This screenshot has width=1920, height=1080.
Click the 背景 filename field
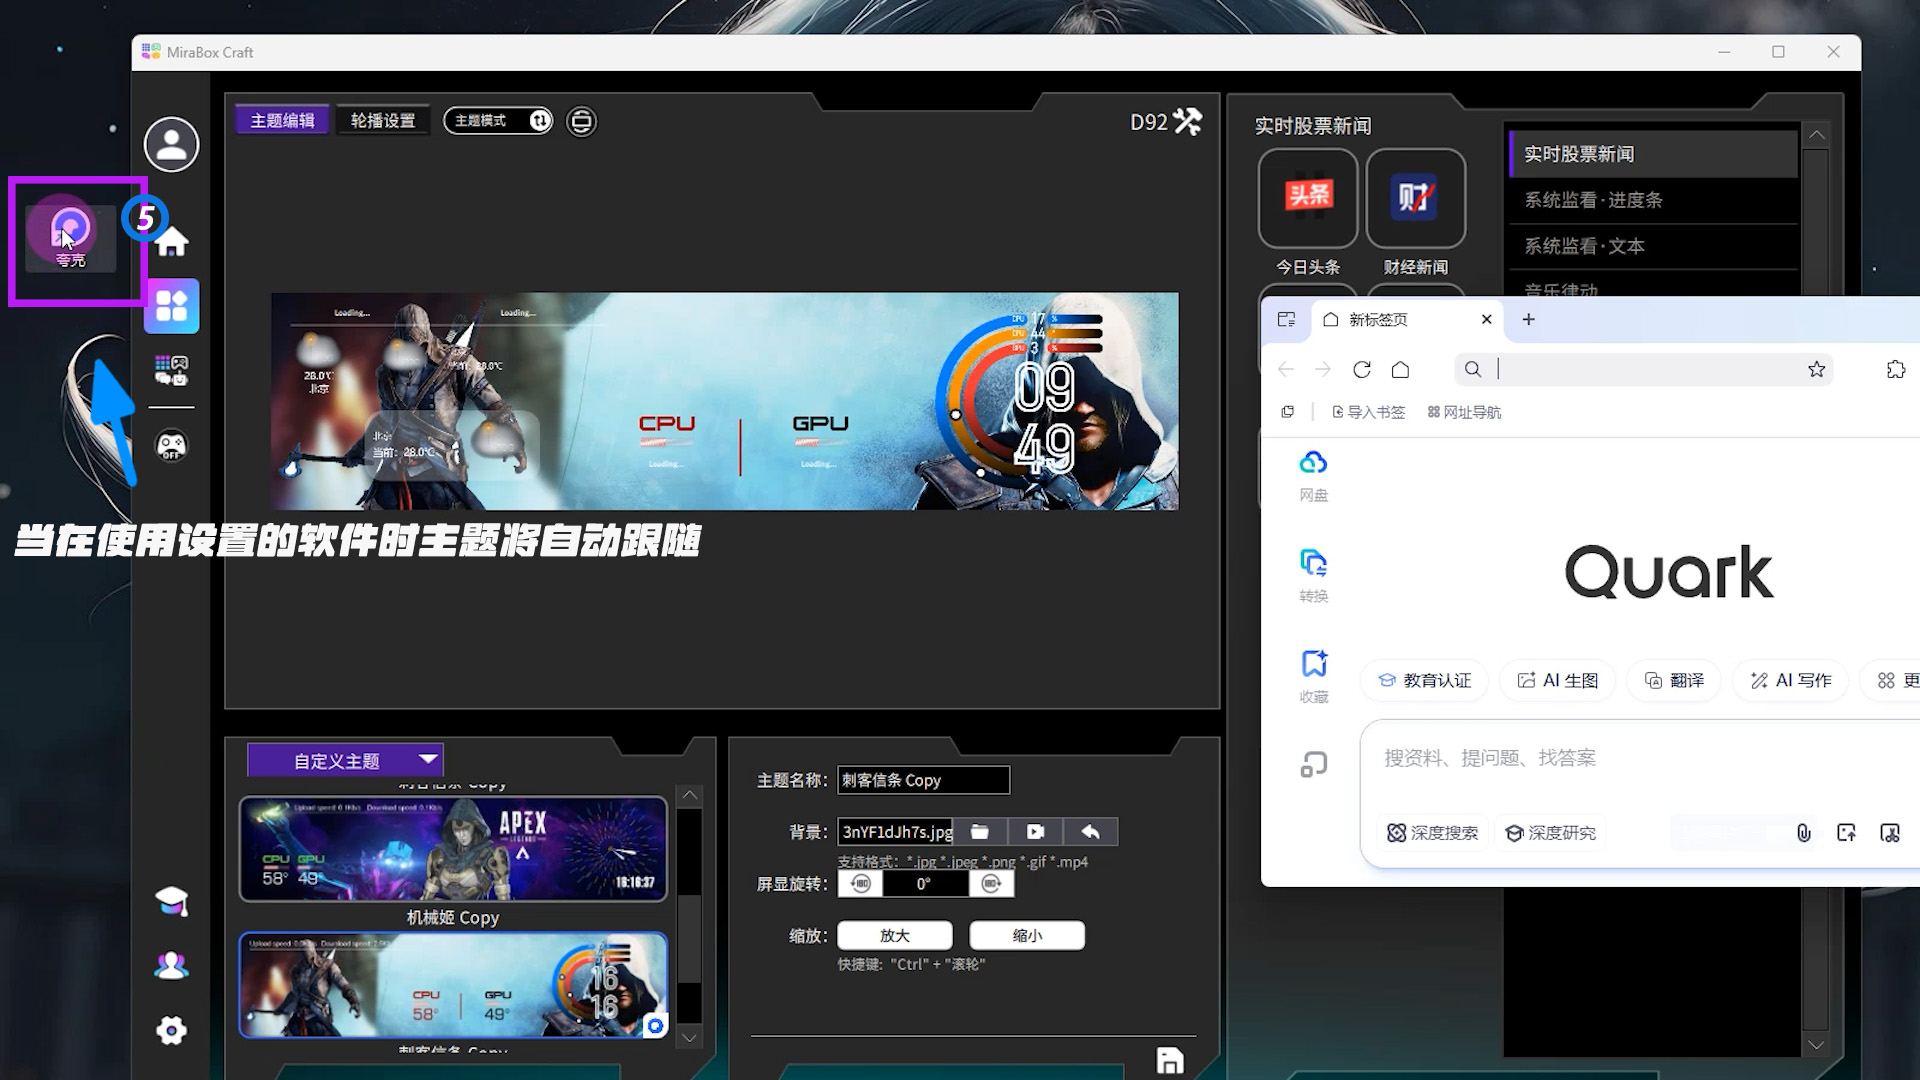pyautogui.click(x=896, y=832)
